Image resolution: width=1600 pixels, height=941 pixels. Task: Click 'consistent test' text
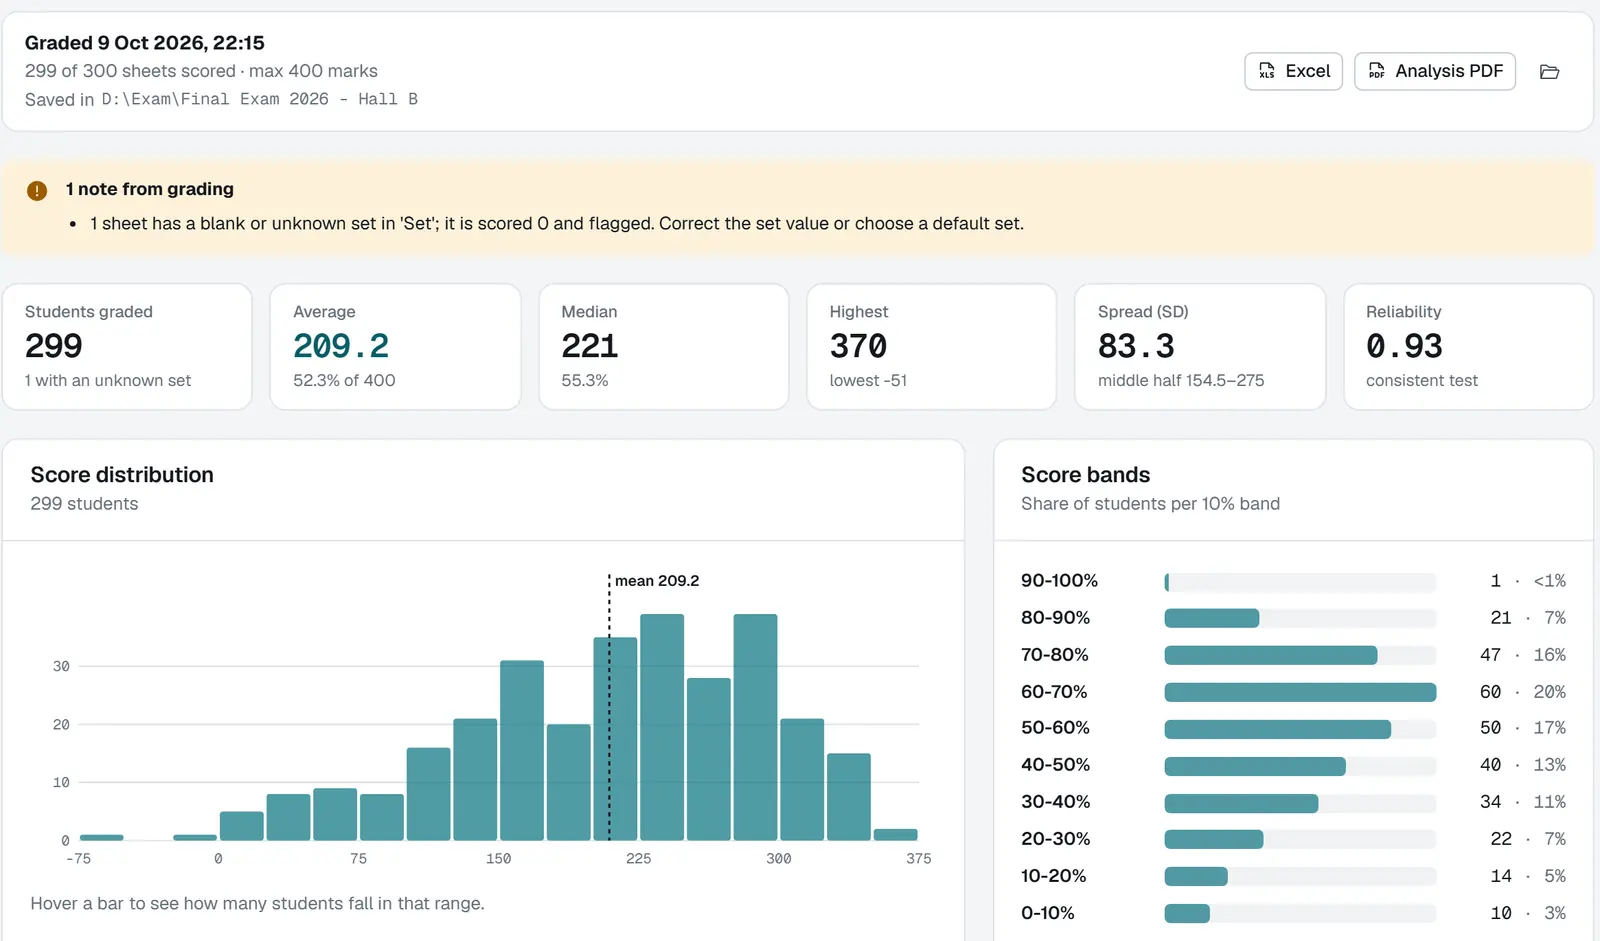point(1422,381)
